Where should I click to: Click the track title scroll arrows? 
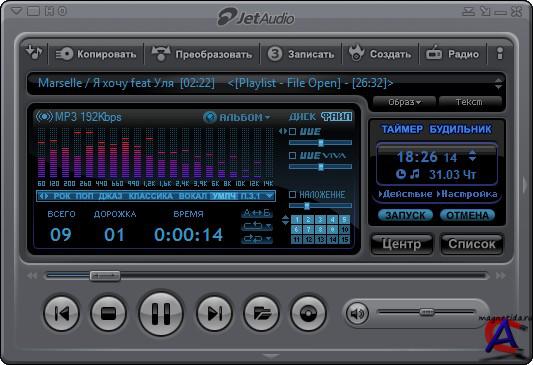point(498,84)
